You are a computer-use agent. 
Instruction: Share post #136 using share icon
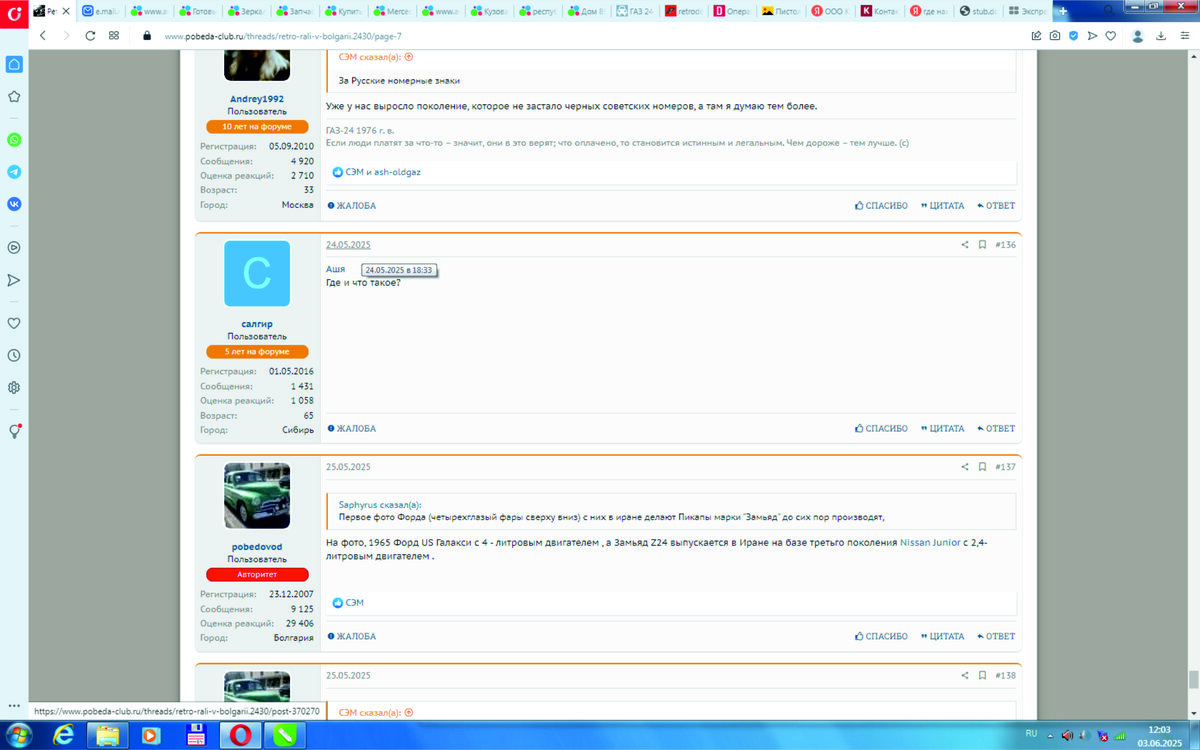965,245
